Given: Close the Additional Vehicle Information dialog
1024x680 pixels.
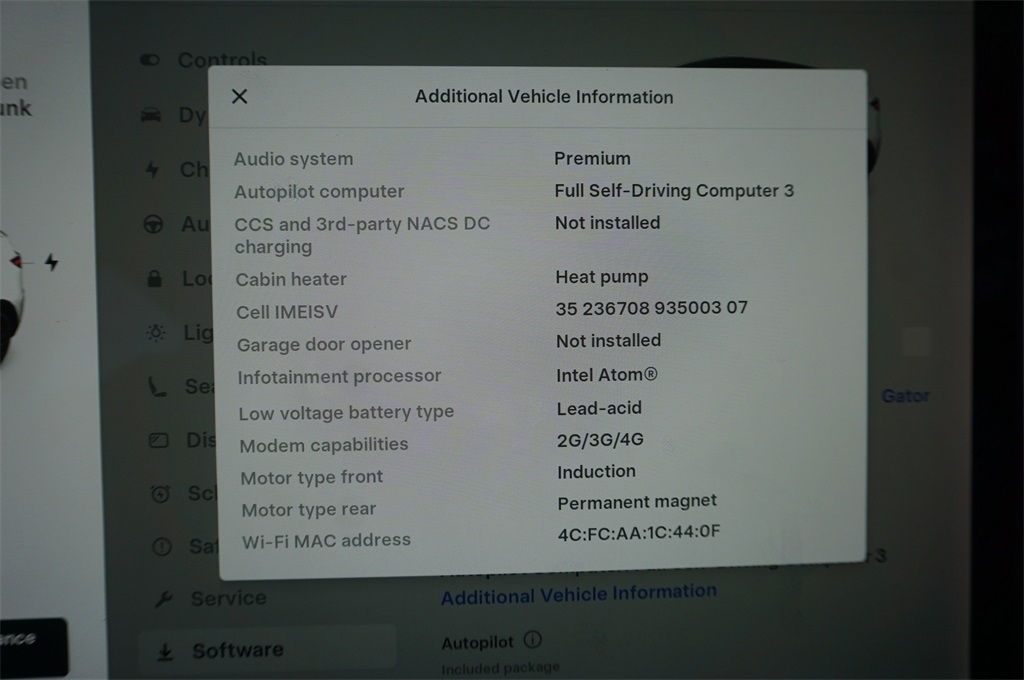Looking at the screenshot, I should pyautogui.click(x=239, y=96).
